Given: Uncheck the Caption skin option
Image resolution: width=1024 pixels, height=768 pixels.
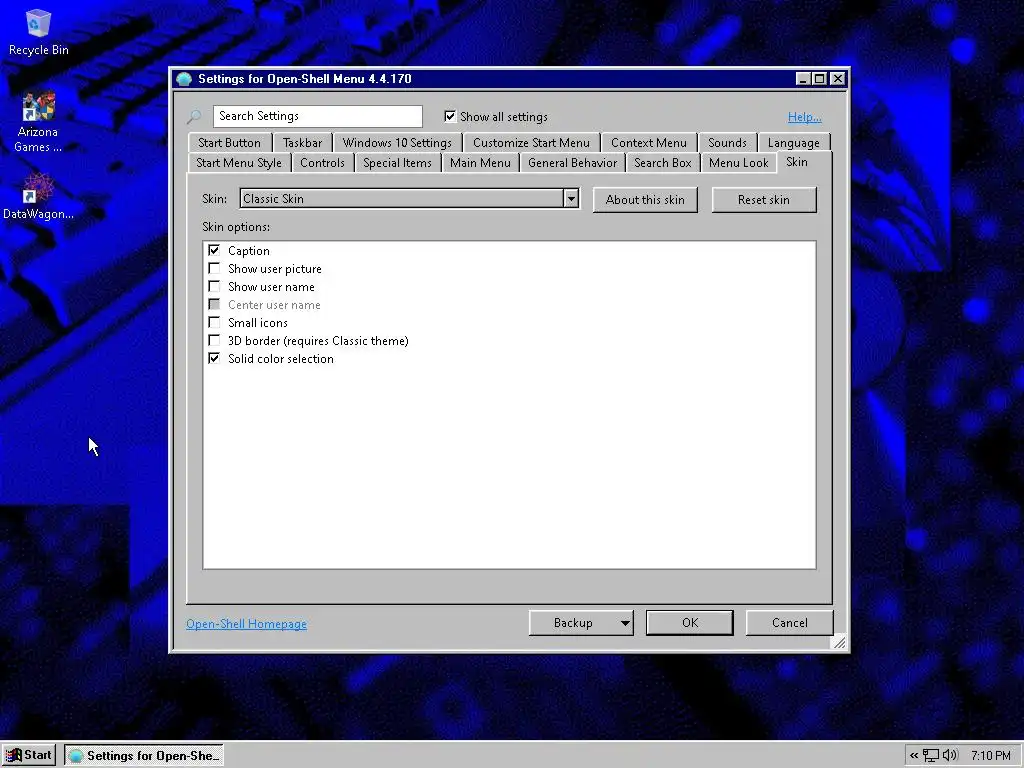Looking at the screenshot, I should coord(214,250).
